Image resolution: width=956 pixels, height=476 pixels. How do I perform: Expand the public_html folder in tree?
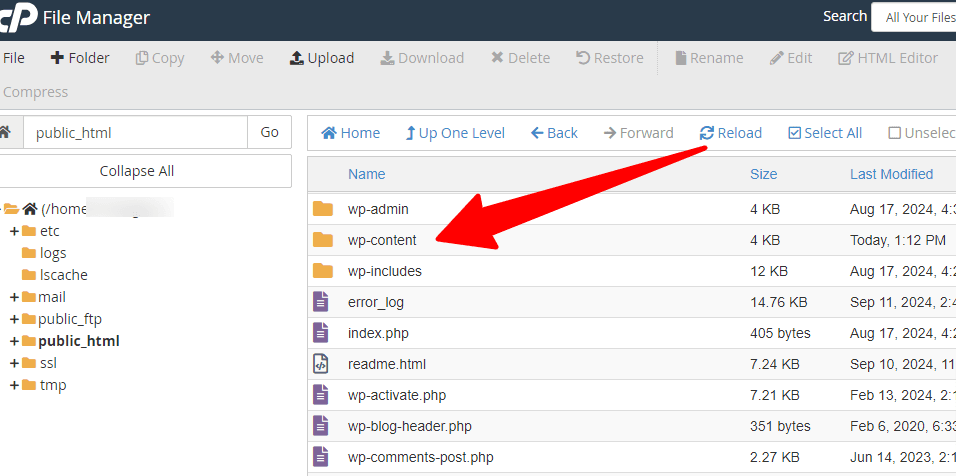[x=14, y=341]
